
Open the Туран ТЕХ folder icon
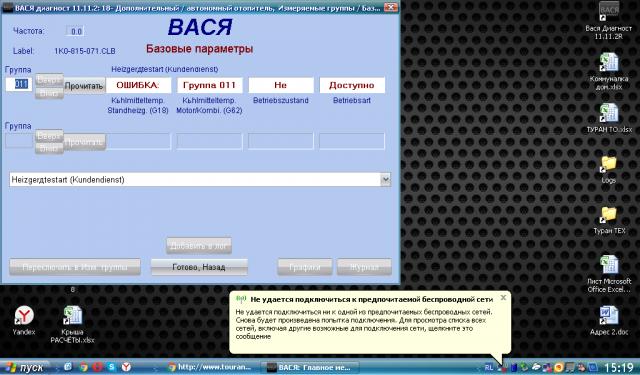point(609,220)
